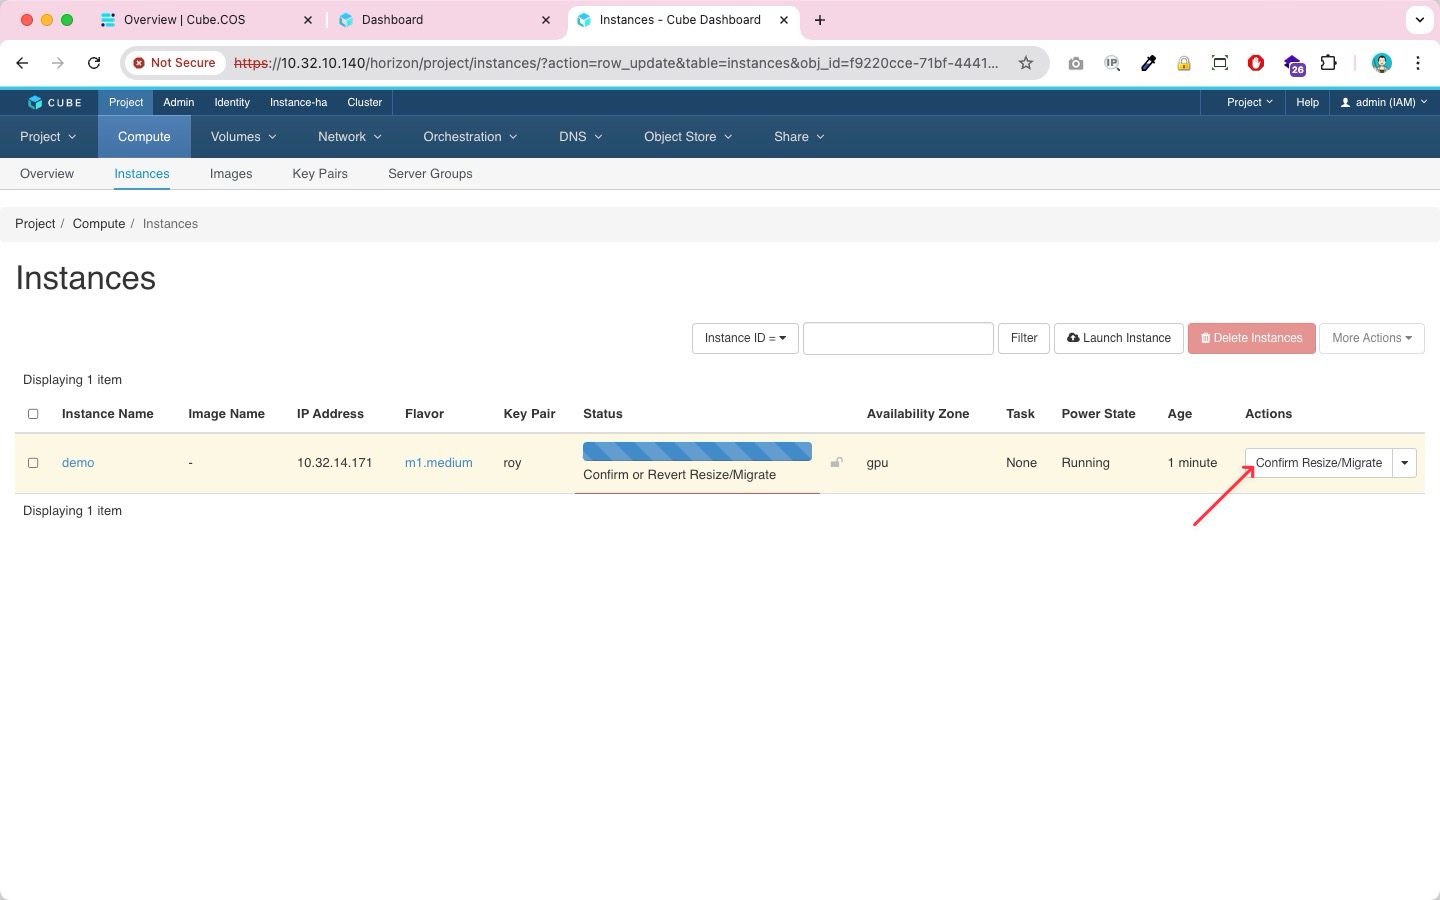Open the Server Groups sub-tab
1440x900 pixels.
(x=430, y=174)
